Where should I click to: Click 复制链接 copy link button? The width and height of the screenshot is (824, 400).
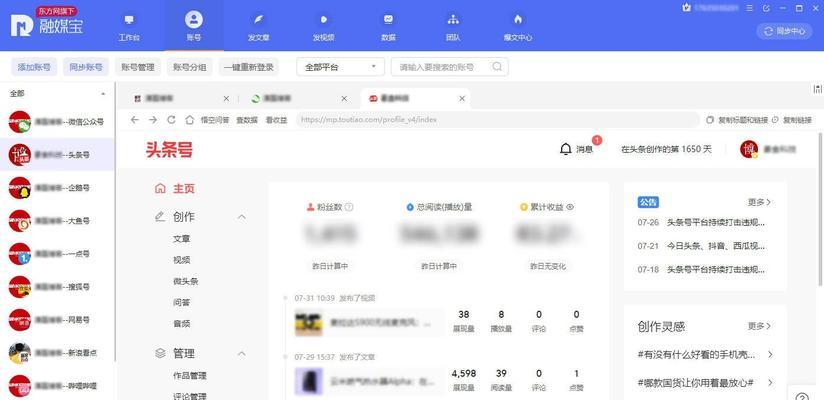tap(792, 120)
